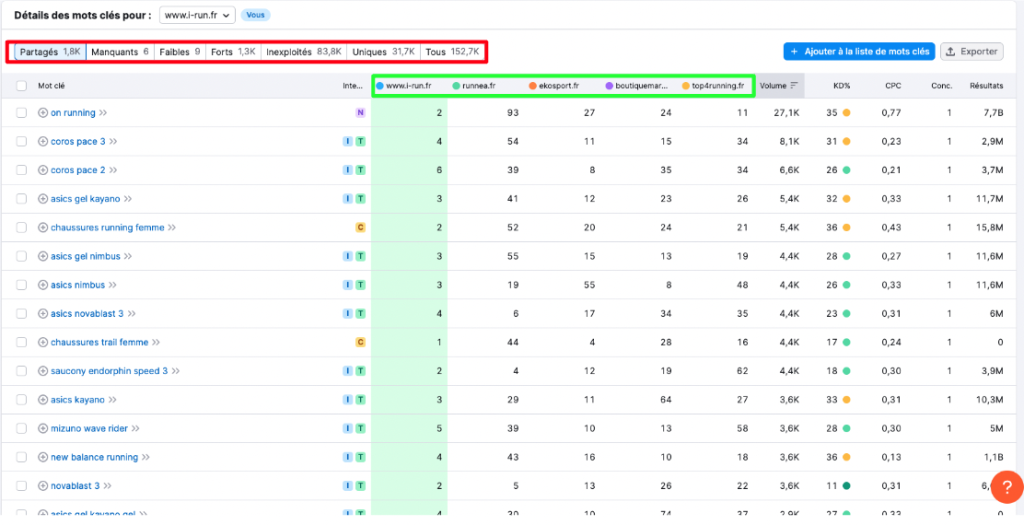1024x525 pixels.
Task: Open the novablast 3 keyword link
Action: tap(75, 486)
